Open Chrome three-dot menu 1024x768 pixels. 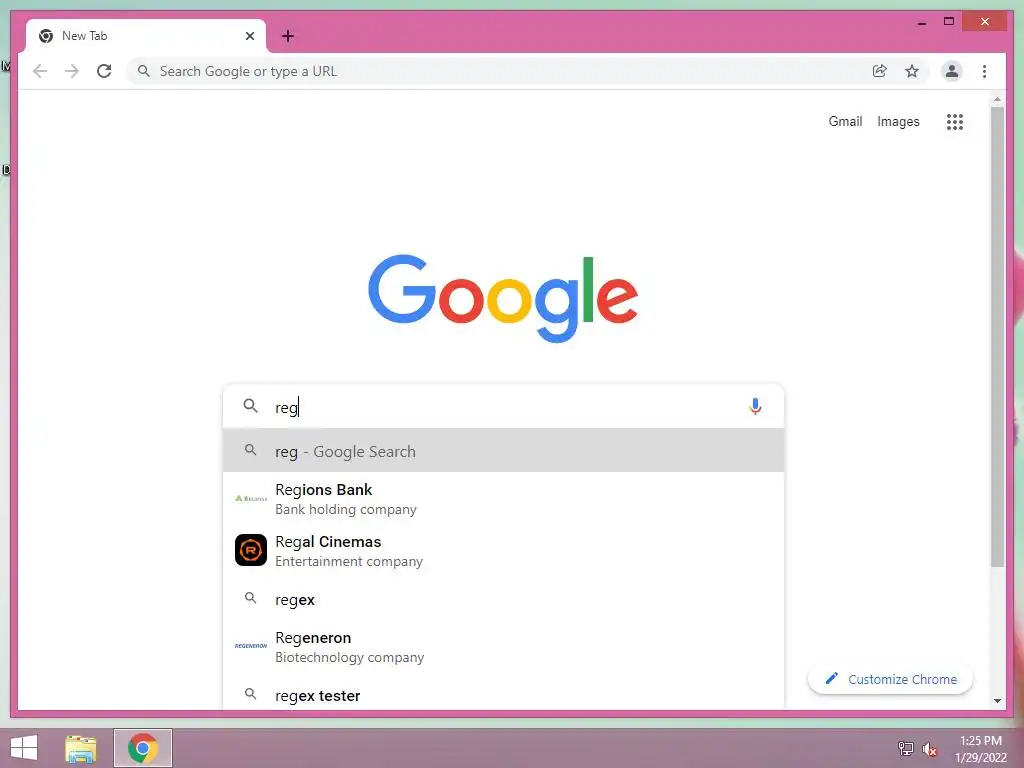pyautogui.click(x=984, y=71)
